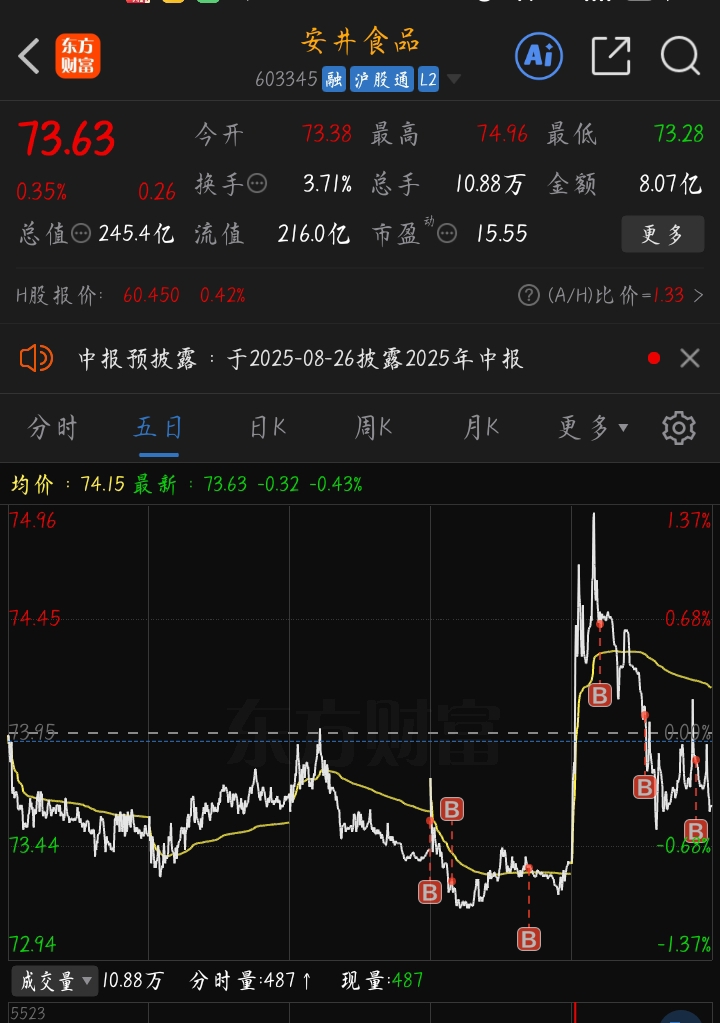The image size is (720, 1023).
Task: Switch to the 周K tab
Action: [373, 428]
